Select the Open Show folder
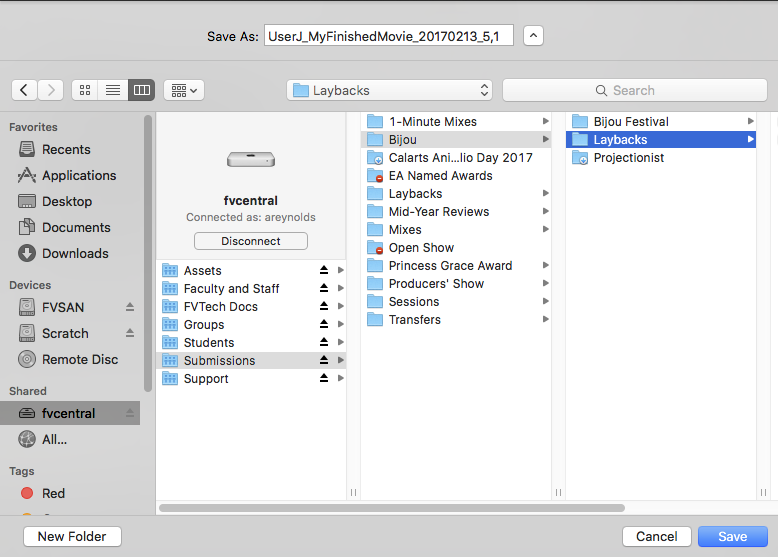This screenshot has height=557, width=778. [456, 248]
